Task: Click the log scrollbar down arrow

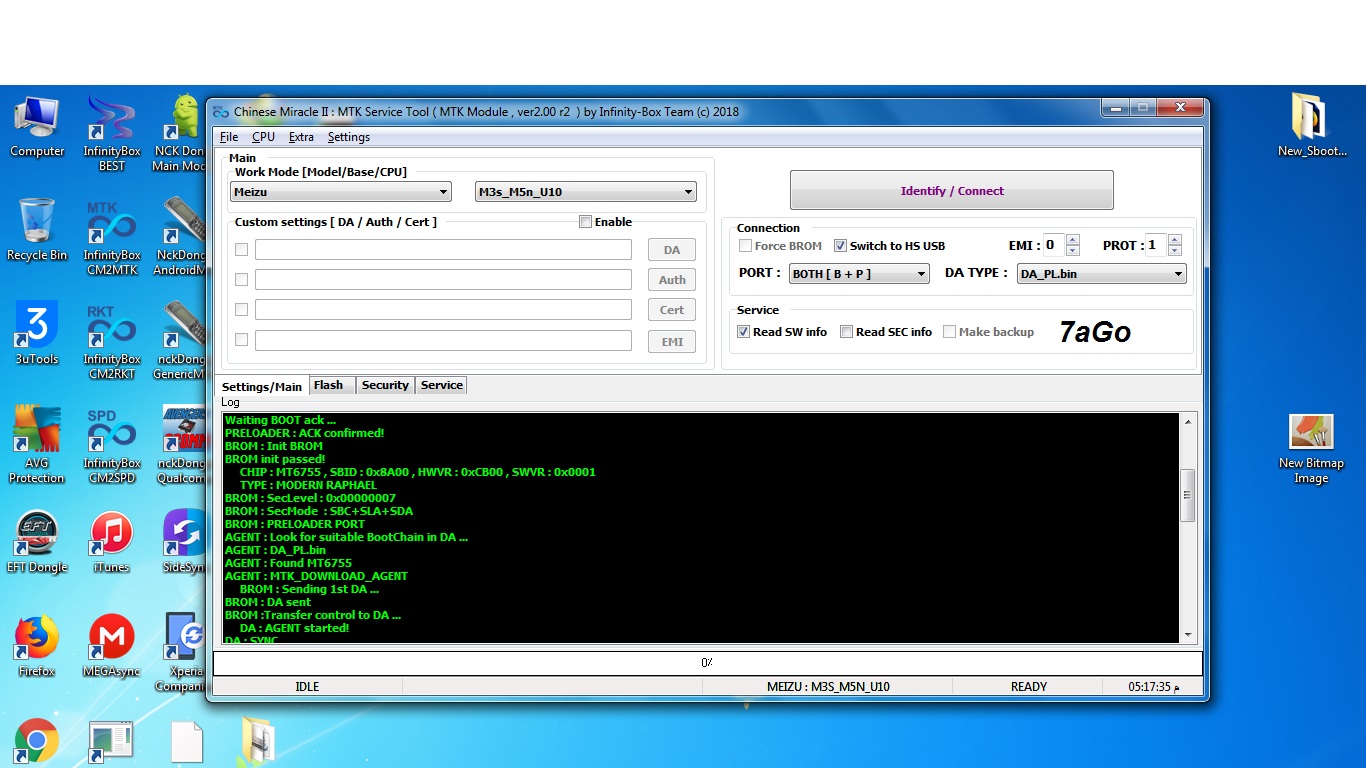Action: point(1188,635)
